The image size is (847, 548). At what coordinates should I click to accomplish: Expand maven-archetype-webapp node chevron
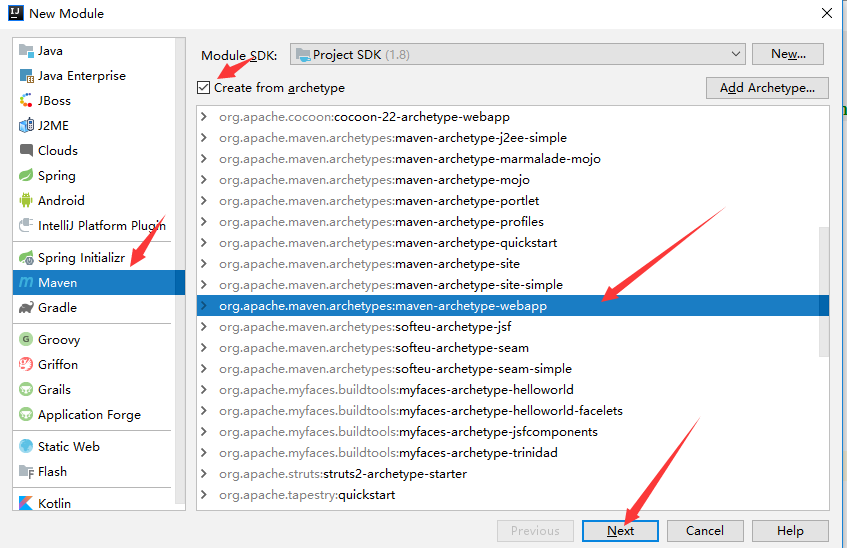[204, 306]
